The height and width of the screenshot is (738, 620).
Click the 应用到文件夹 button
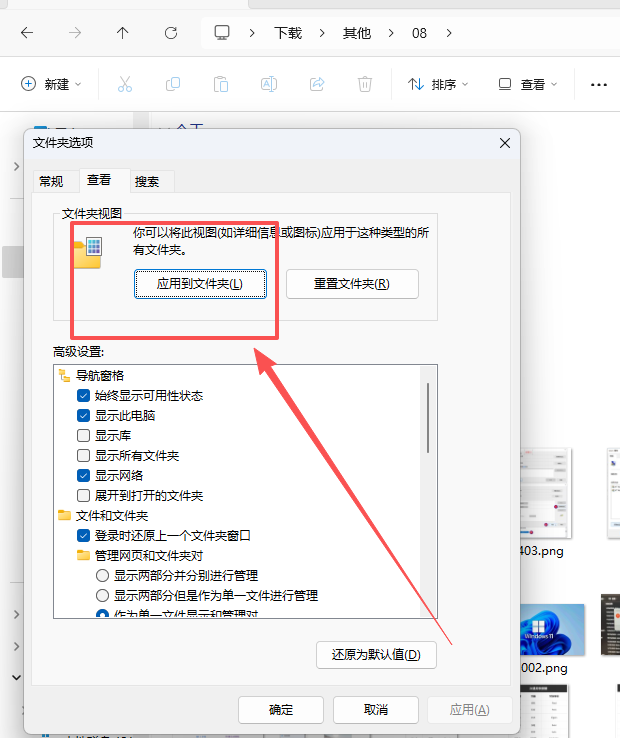point(200,284)
